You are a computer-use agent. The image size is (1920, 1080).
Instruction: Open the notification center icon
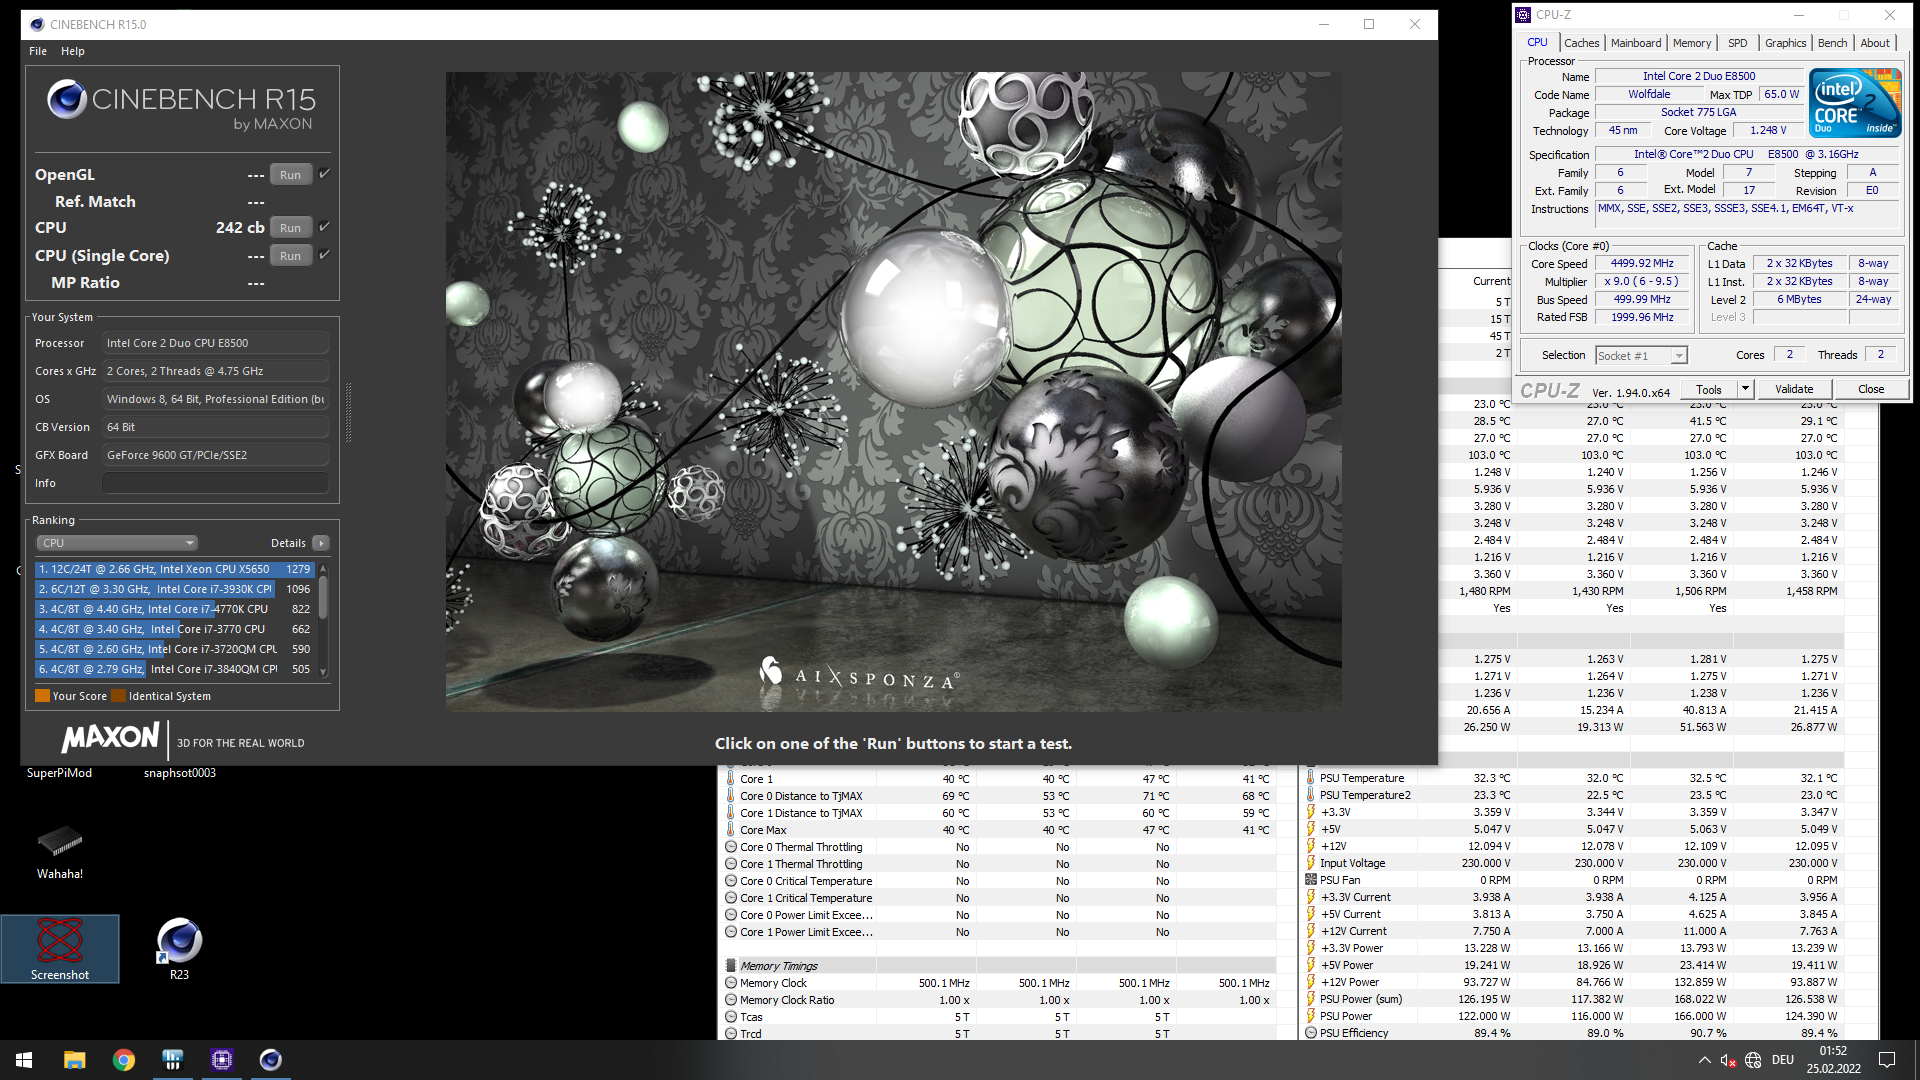(x=1887, y=1060)
